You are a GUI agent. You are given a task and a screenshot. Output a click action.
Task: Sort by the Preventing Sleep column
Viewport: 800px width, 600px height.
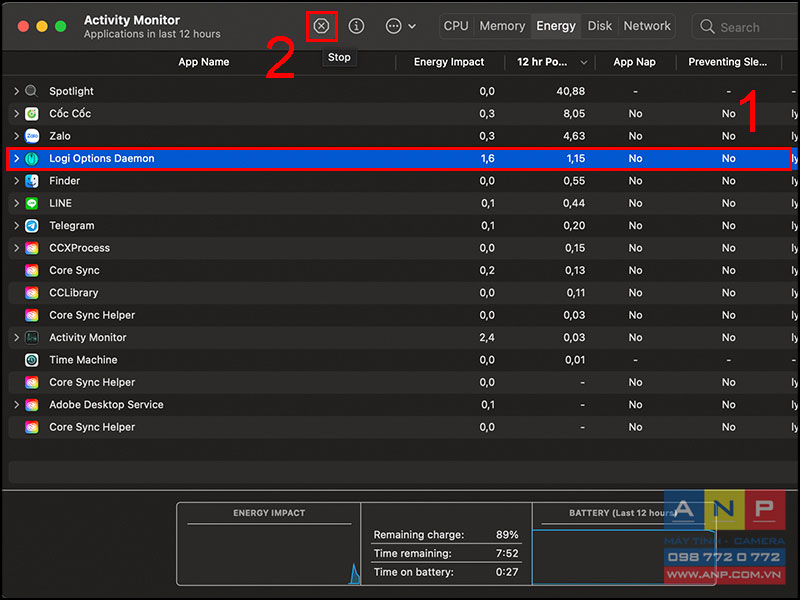pyautogui.click(x=728, y=62)
